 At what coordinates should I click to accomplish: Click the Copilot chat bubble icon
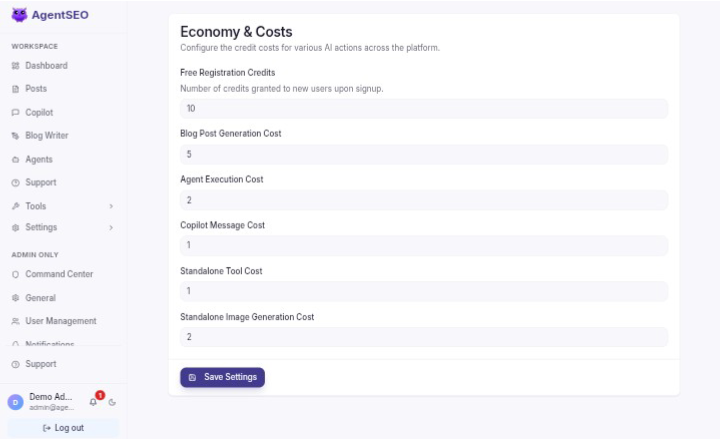click(16, 113)
